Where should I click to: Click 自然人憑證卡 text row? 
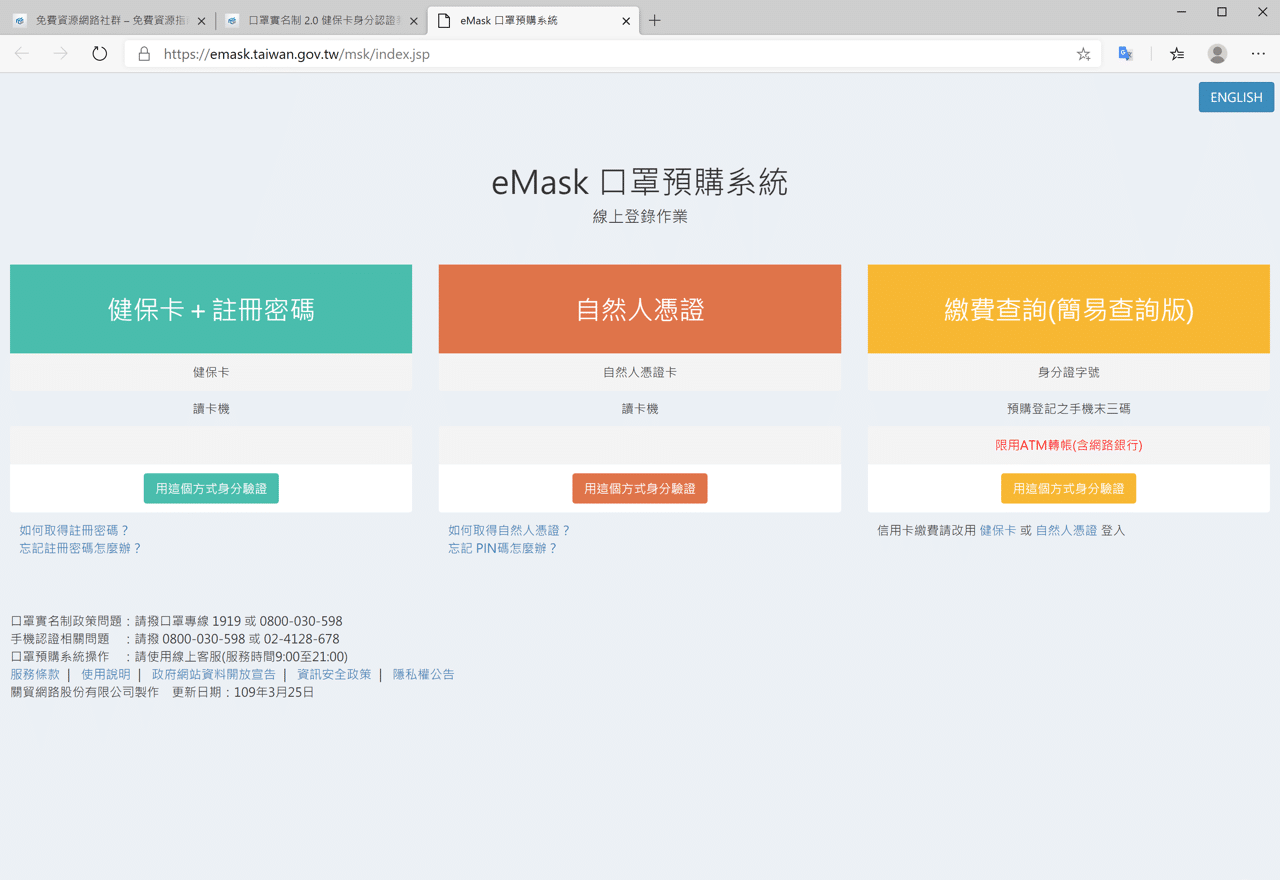(640, 372)
